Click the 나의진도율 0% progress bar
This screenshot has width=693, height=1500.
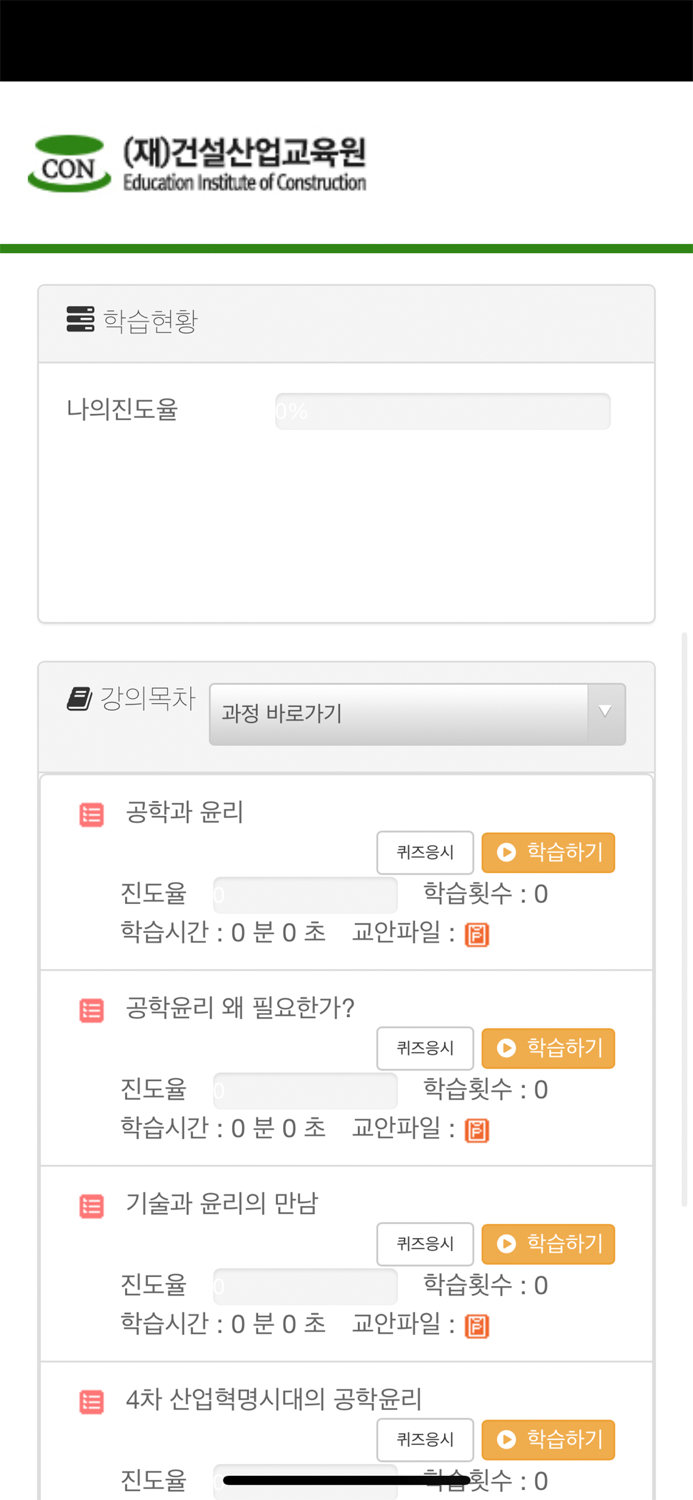pyautogui.click(x=442, y=410)
